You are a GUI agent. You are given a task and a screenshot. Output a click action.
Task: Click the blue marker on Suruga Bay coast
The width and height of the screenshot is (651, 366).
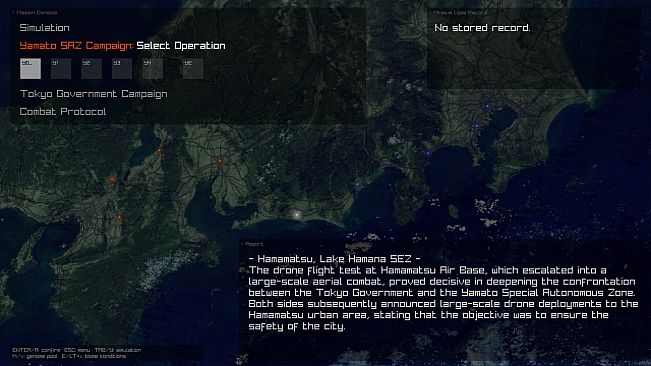pyautogui.click(x=358, y=184)
